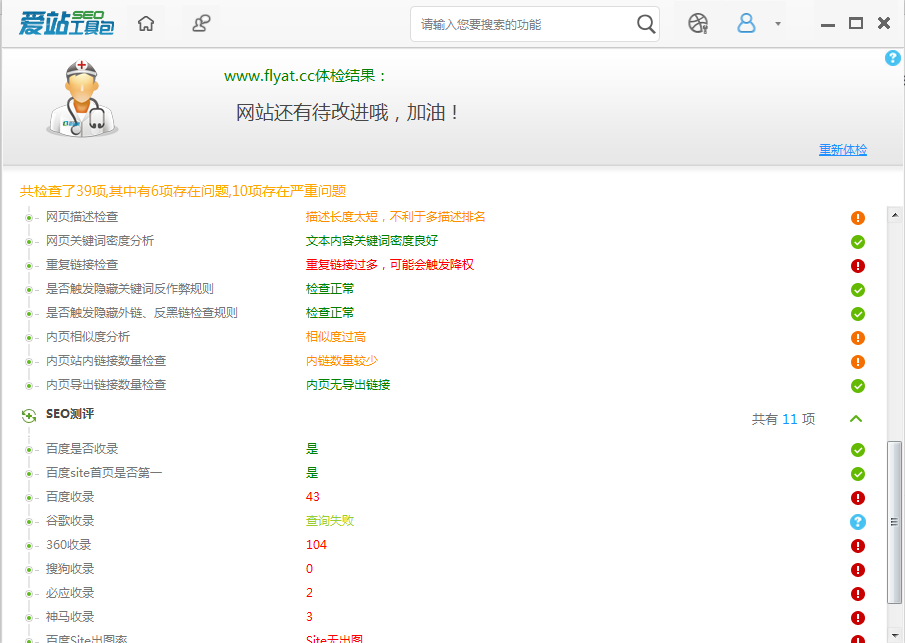The height and width of the screenshot is (643, 905).
Task: Click the login key icon in the toolbar
Action: point(200,22)
